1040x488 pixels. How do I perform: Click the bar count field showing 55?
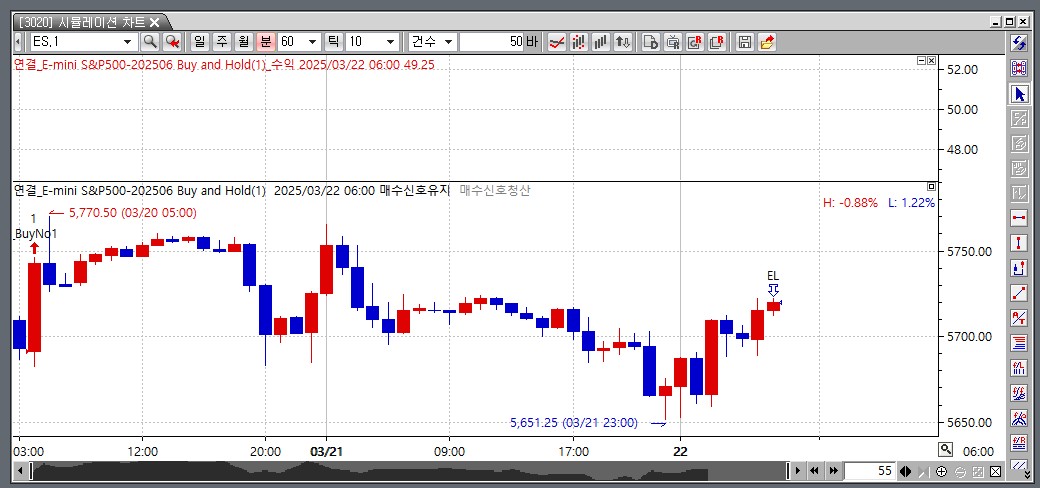pyautogui.click(x=869, y=471)
